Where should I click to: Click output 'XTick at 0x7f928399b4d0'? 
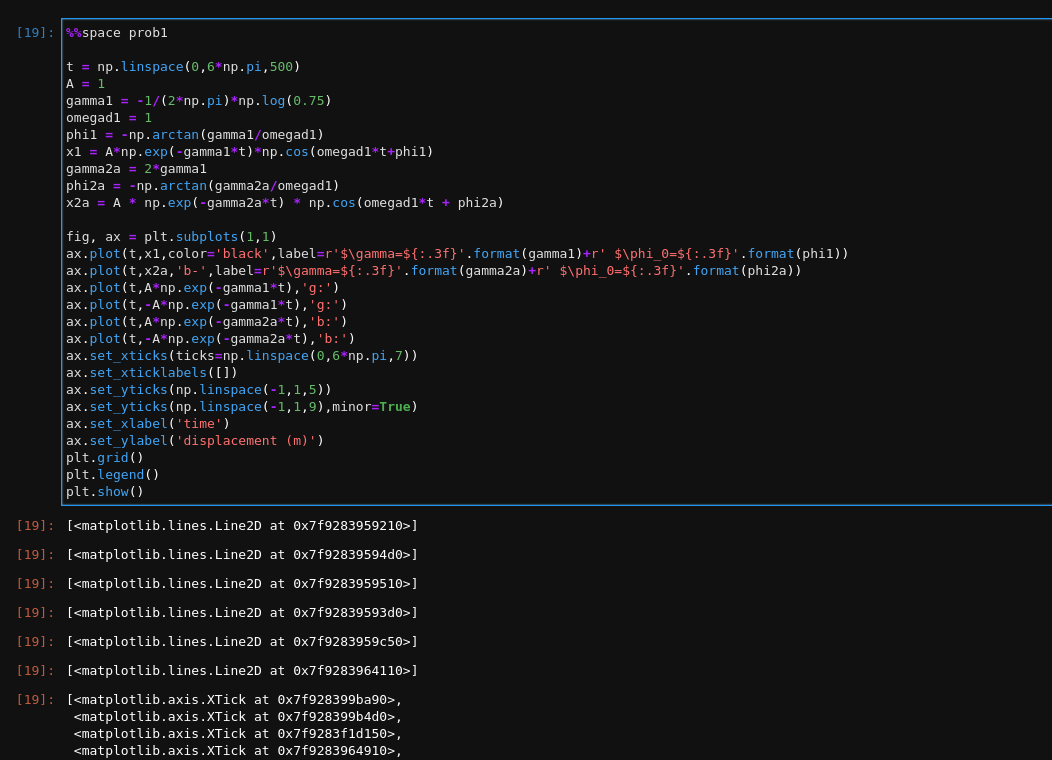(x=238, y=717)
